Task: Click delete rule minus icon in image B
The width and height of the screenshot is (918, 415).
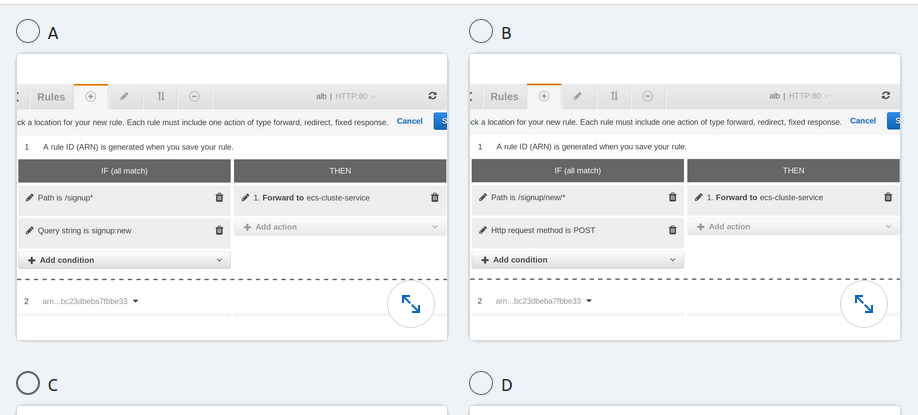Action: coord(648,97)
